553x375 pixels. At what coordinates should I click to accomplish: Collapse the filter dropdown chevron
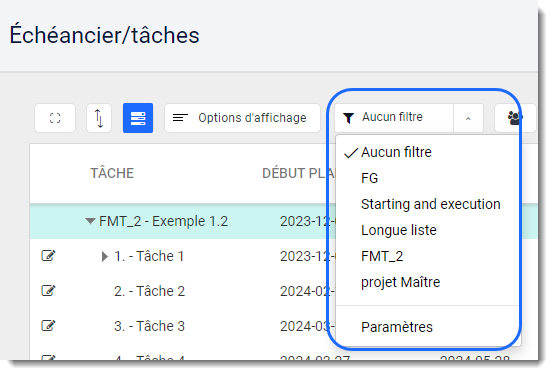coord(468,118)
